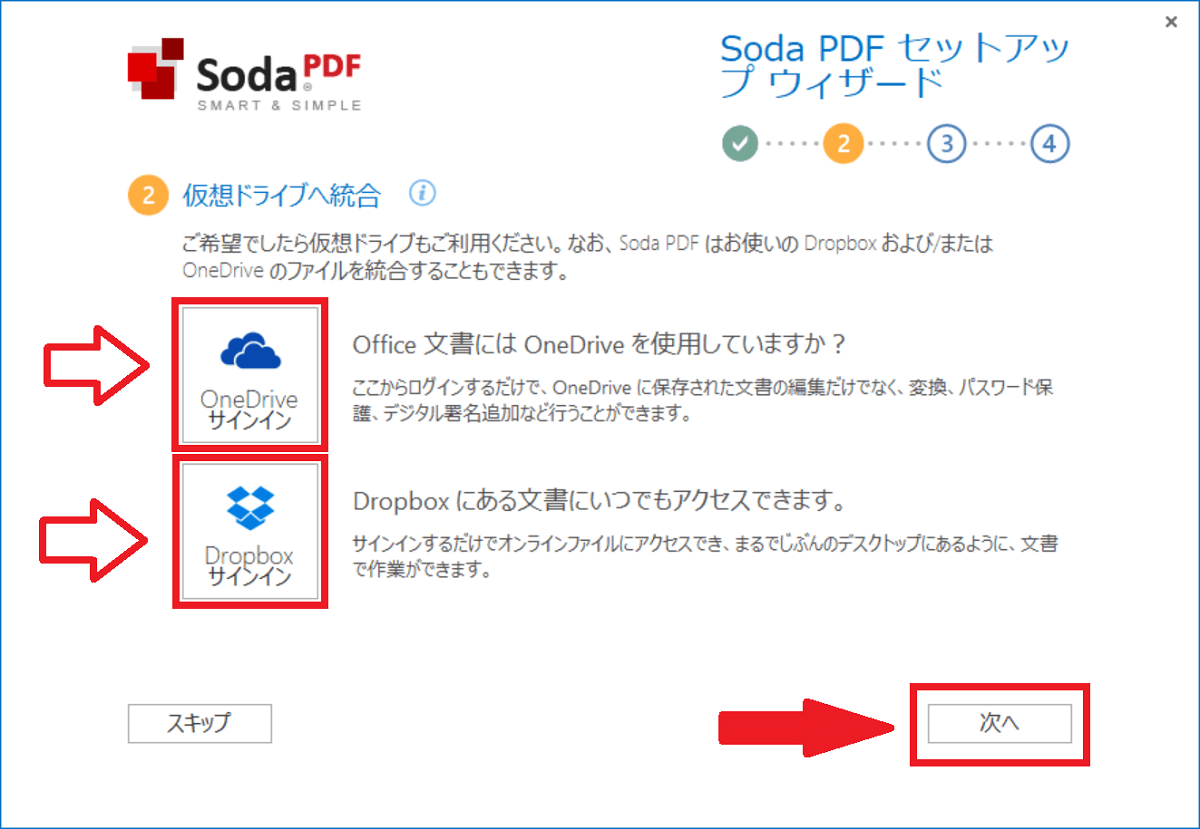Click the 次へ button
The width and height of the screenshot is (1200, 829).
click(x=999, y=723)
